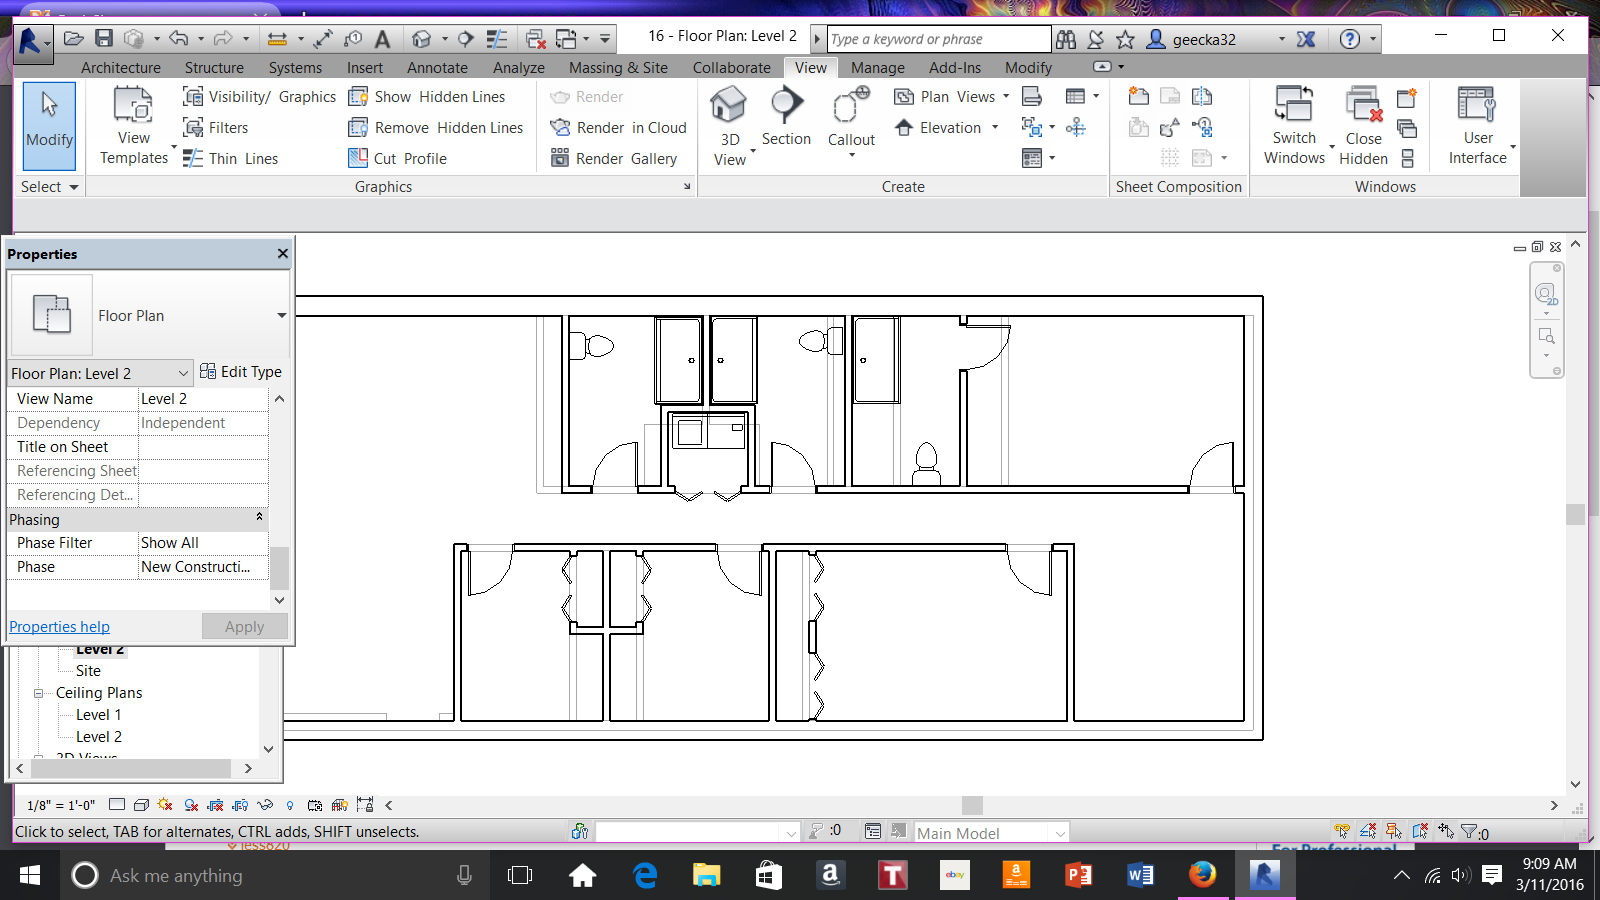Click the Sun Path icon in view control bar
Screen dimensions: 1600x900
(165, 805)
